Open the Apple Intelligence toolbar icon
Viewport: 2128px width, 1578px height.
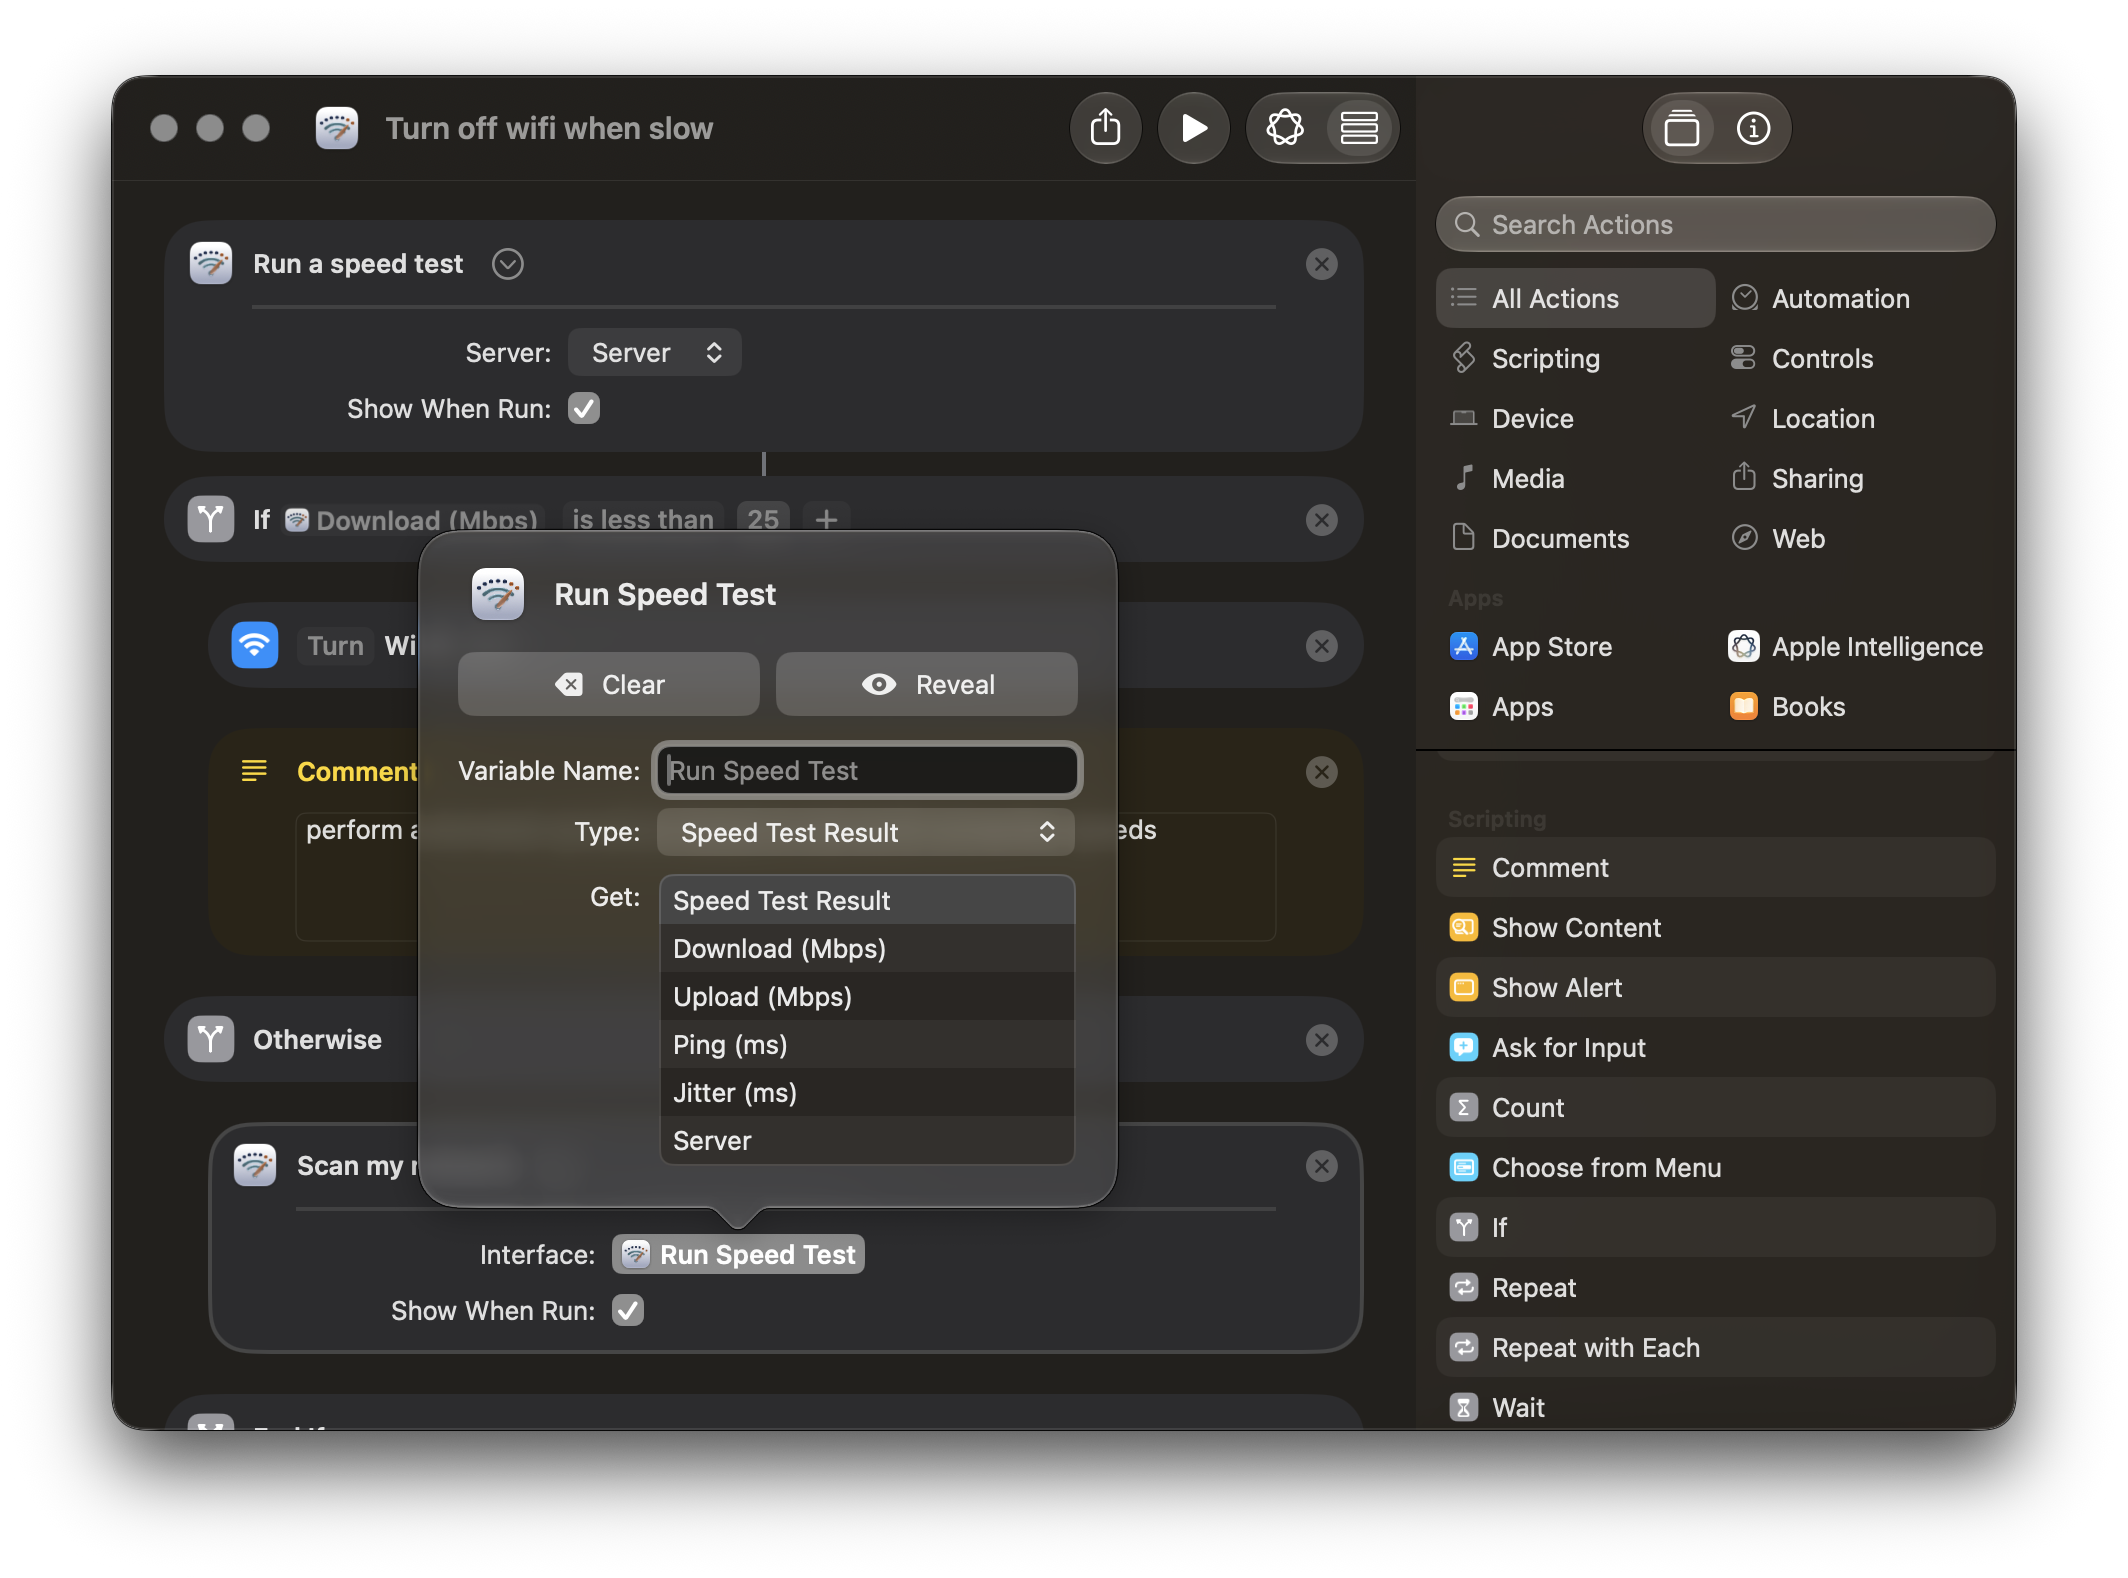[1285, 128]
